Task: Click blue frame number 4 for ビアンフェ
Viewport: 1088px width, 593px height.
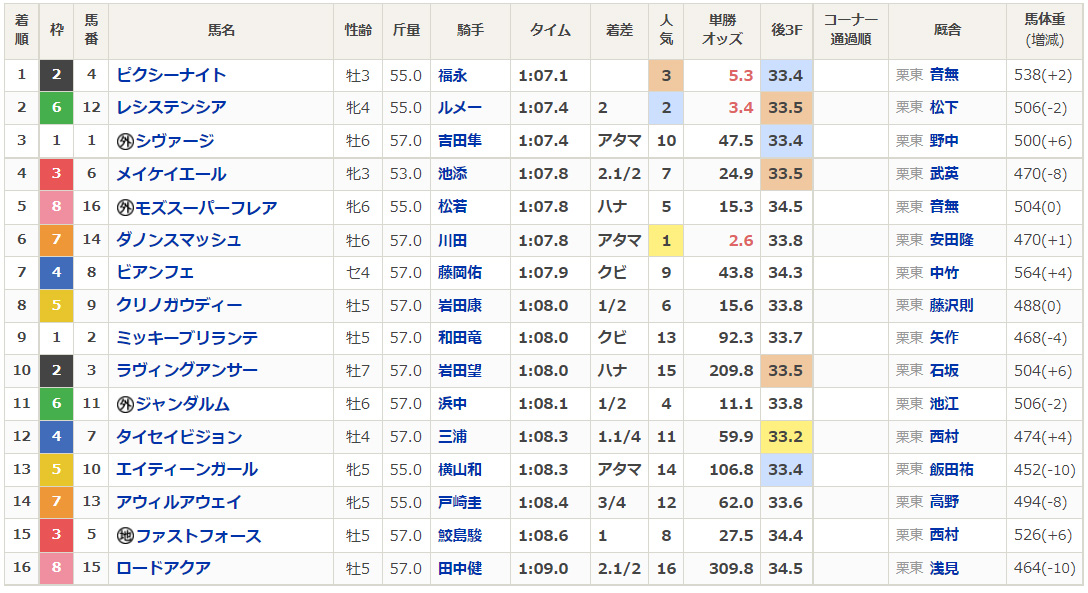Action: coord(56,273)
